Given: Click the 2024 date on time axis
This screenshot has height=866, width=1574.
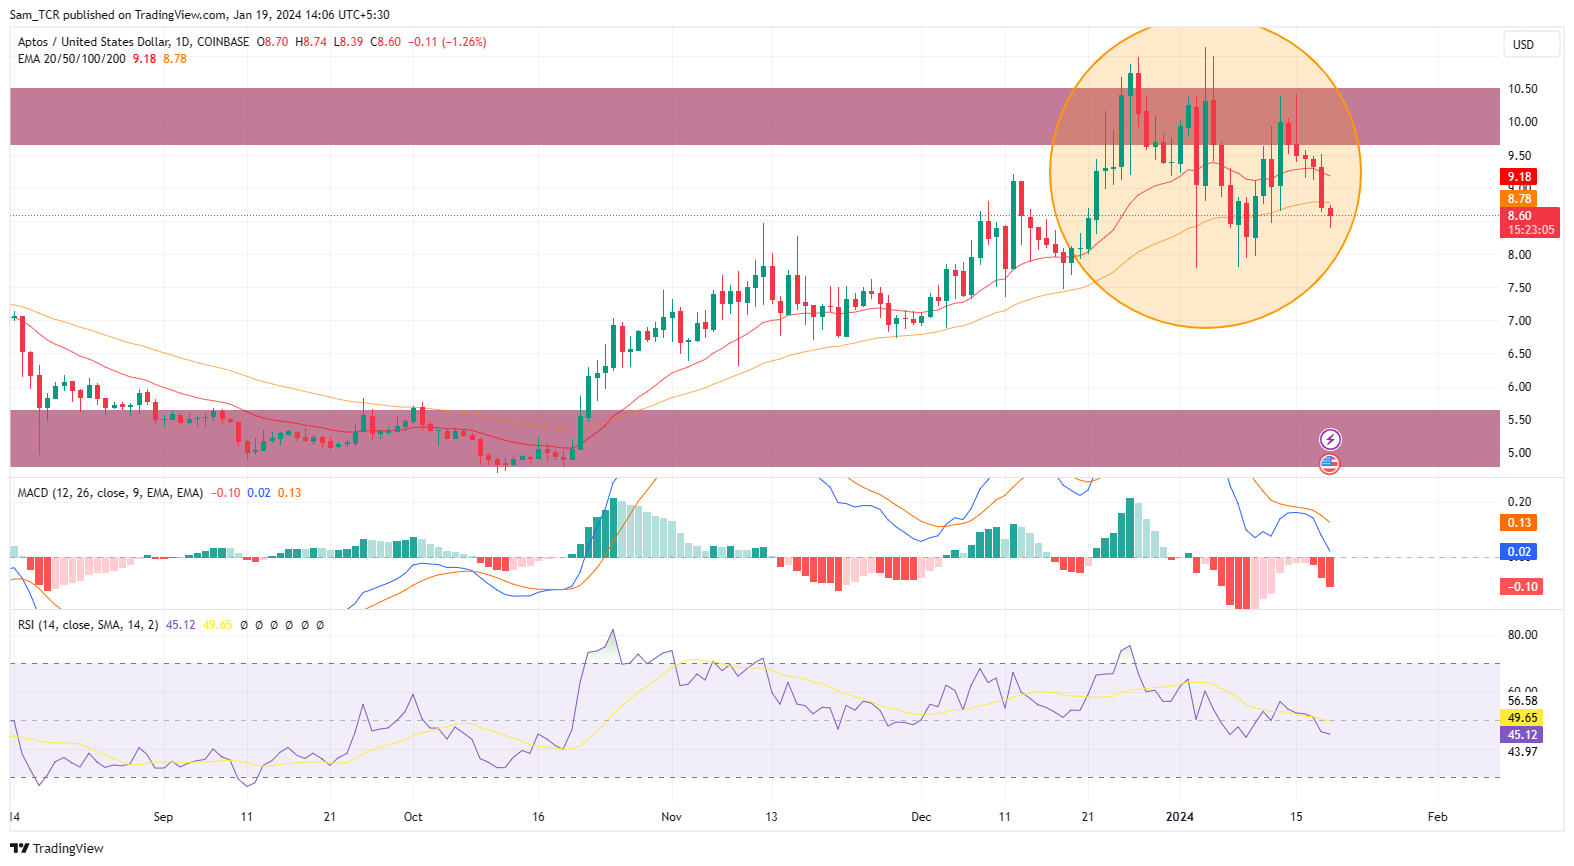Looking at the screenshot, I should pos(1180,817).
